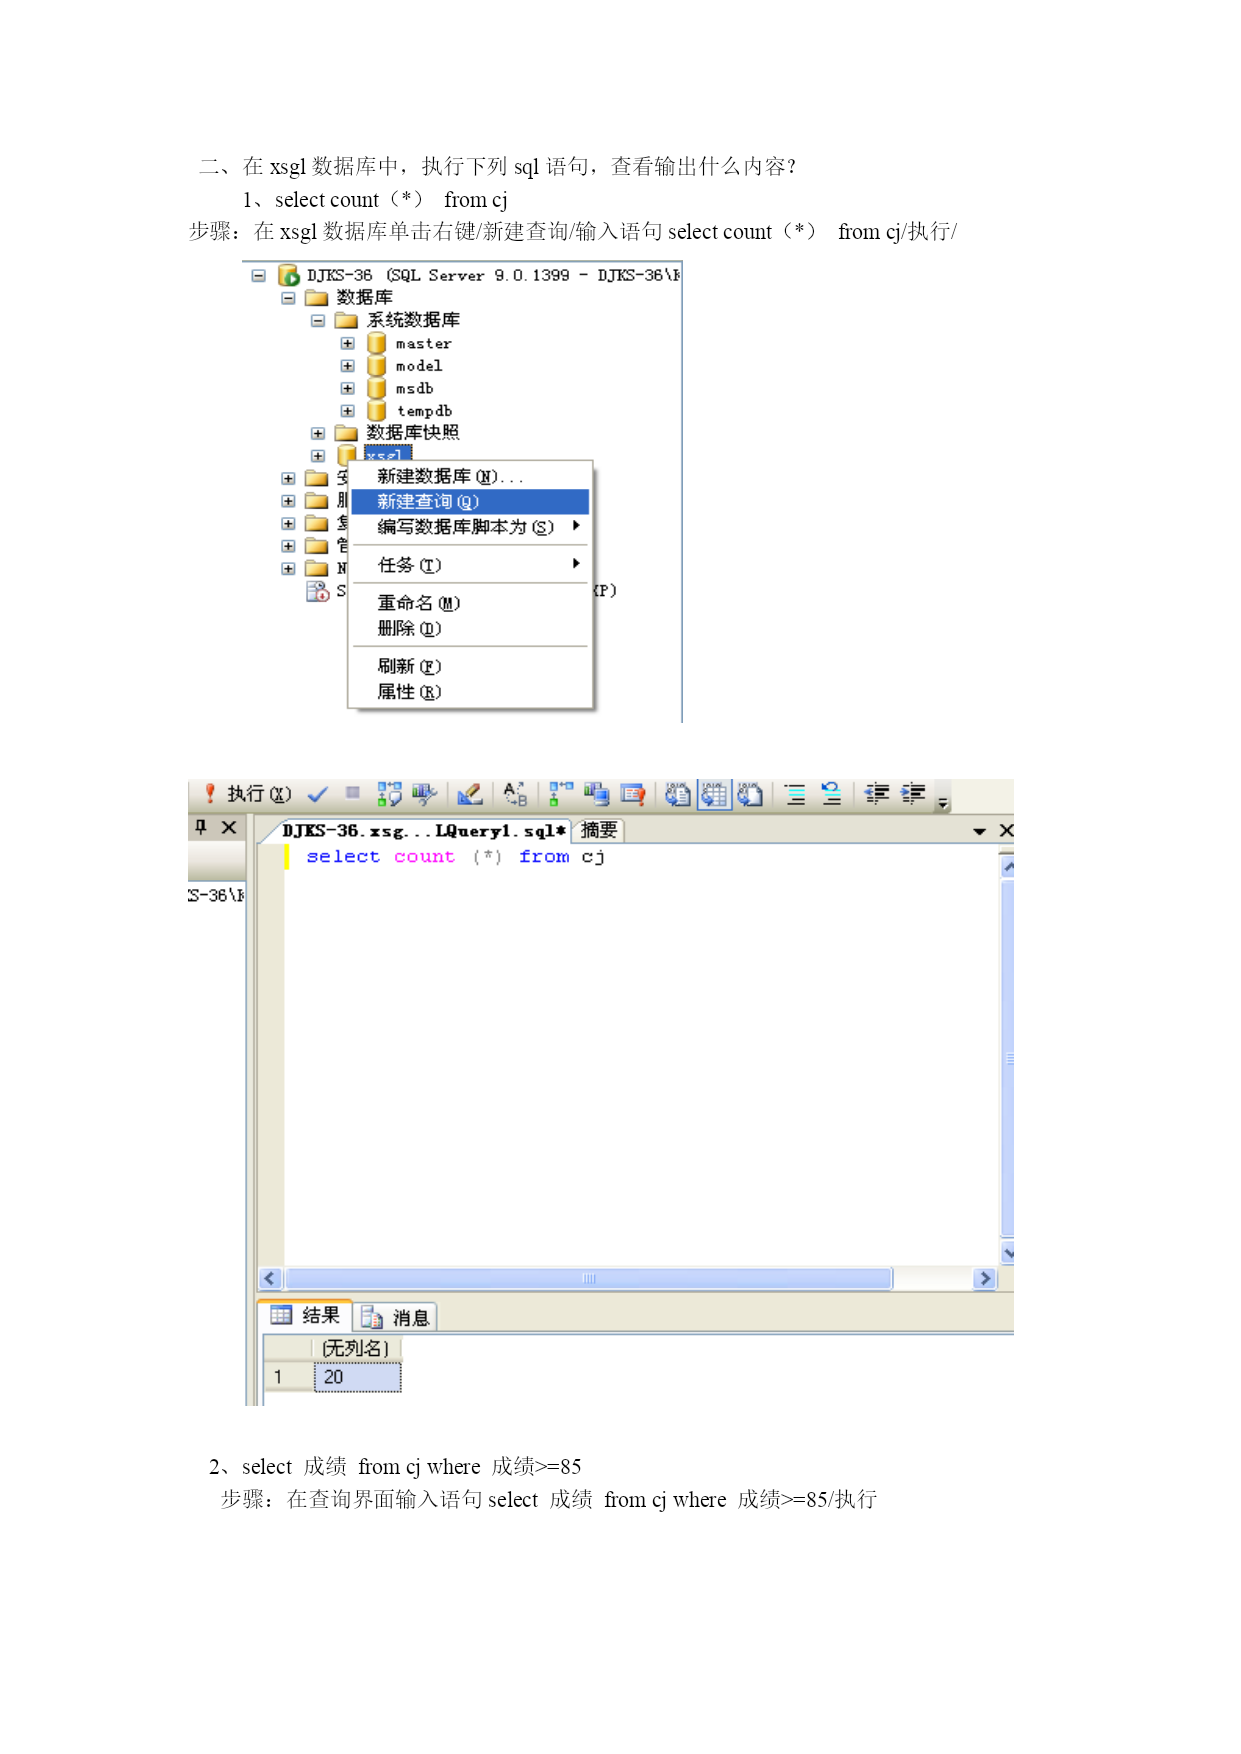Image resolution: width=1241 pixels, height=1754 pixels.
Task: Close the query editor tab window
Action: pos(1006,830)
